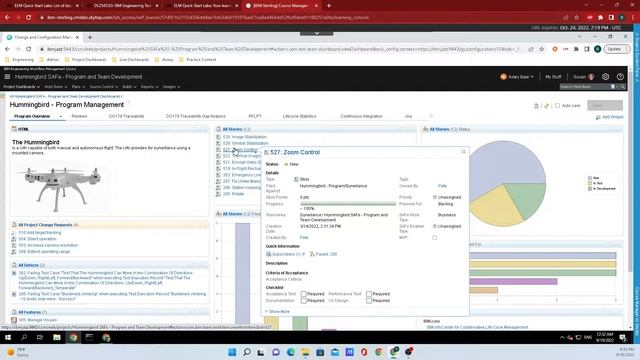Click the Save dashboard button

605,106
